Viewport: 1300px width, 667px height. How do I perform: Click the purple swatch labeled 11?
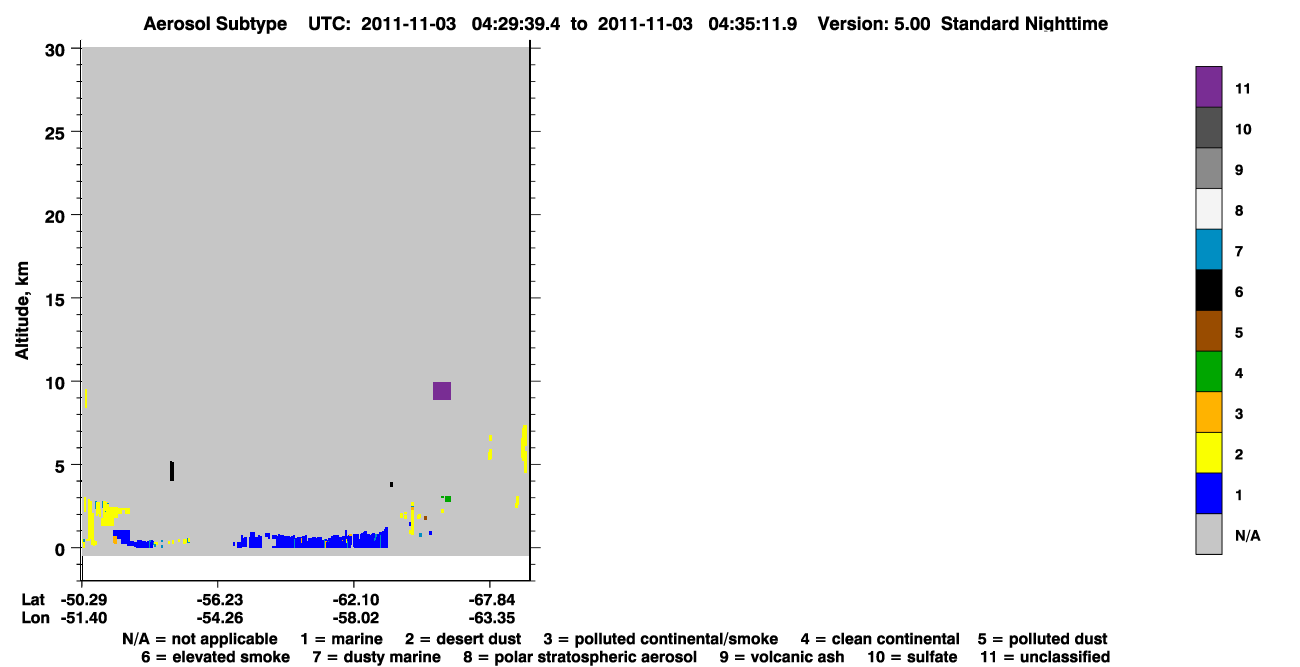pos(1208,87)
